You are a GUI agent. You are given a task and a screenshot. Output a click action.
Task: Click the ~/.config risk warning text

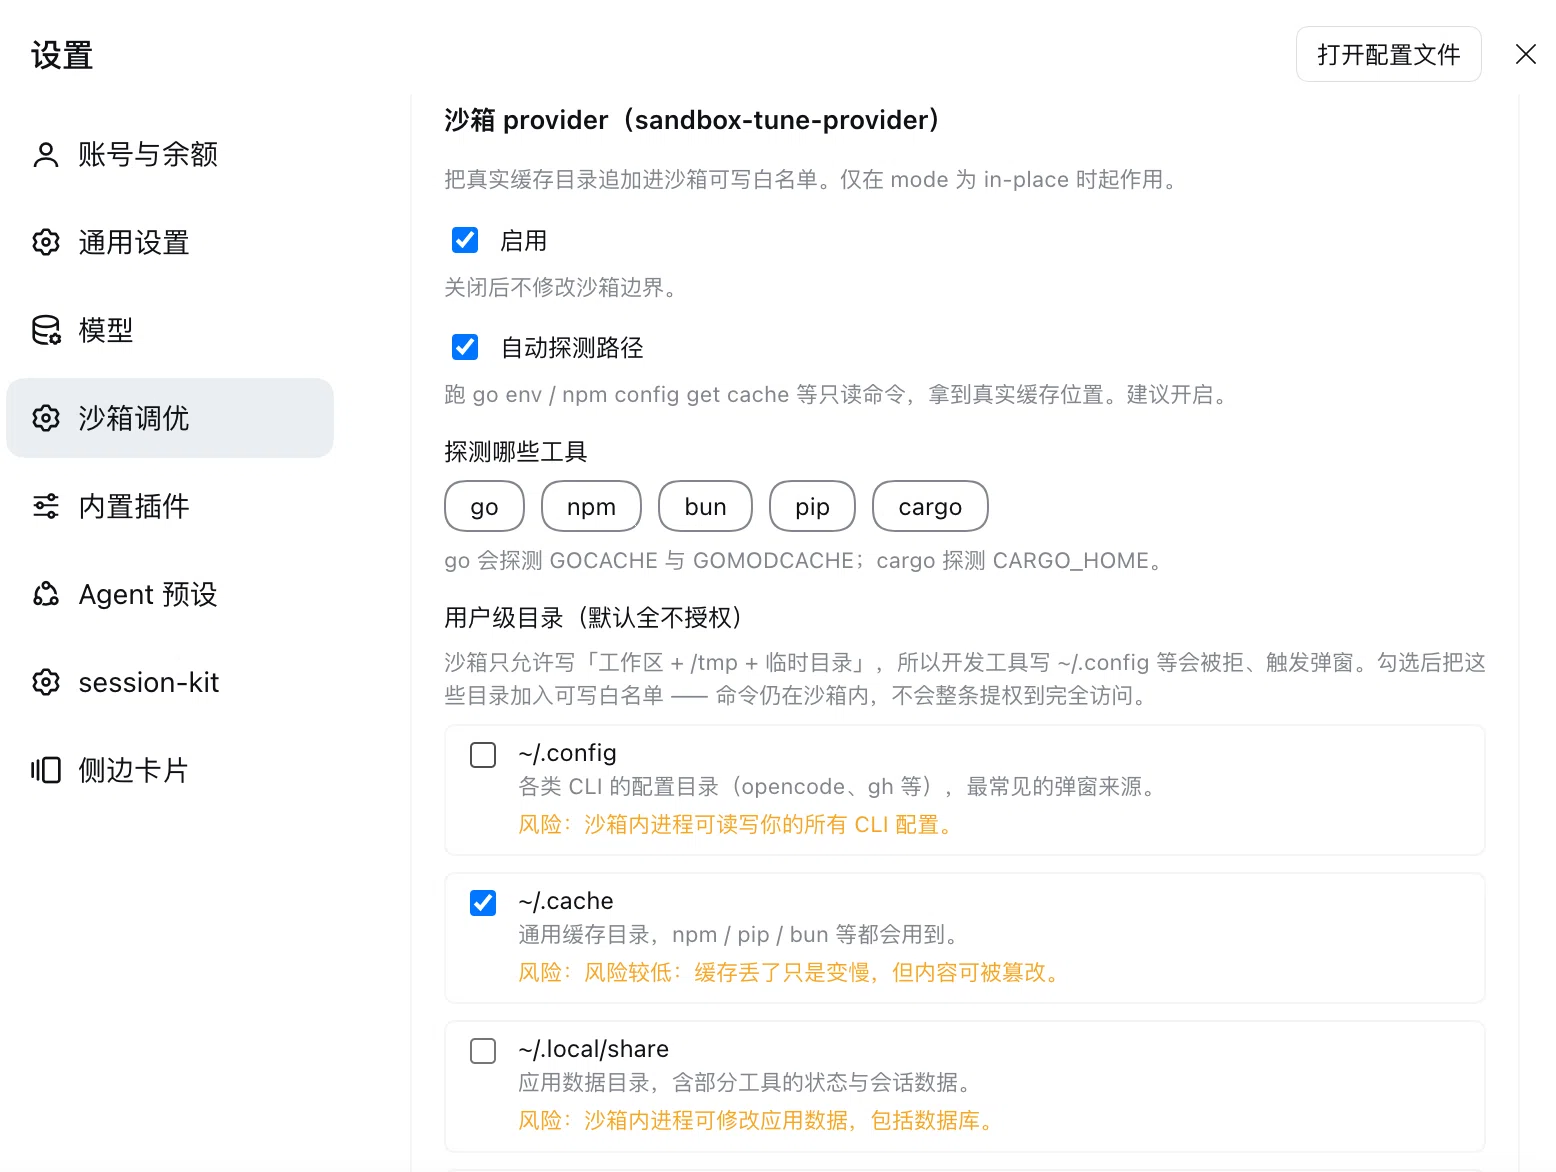pos(739,825)
